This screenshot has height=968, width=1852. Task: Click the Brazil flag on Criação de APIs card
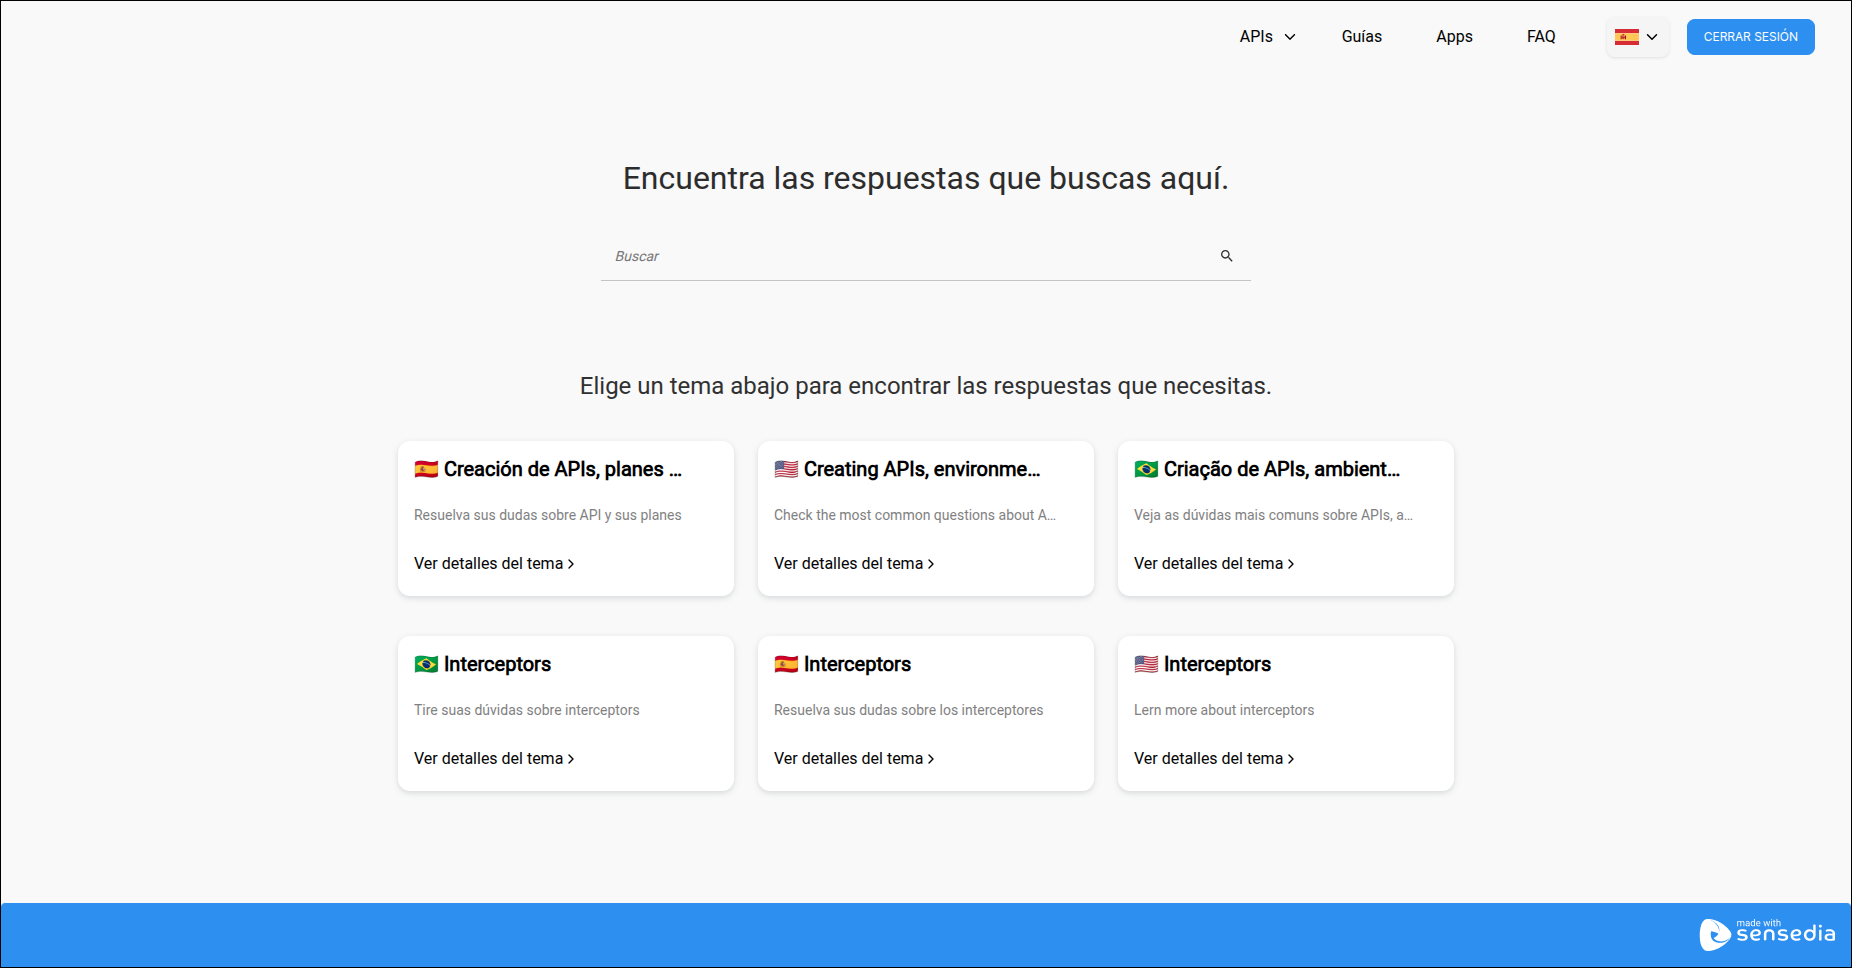point(1146,469)
